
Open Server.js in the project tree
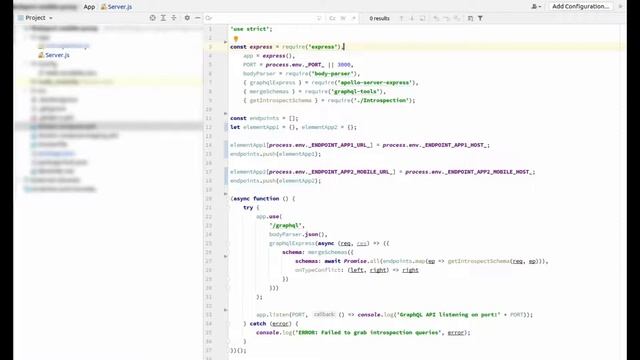[53, 55]
